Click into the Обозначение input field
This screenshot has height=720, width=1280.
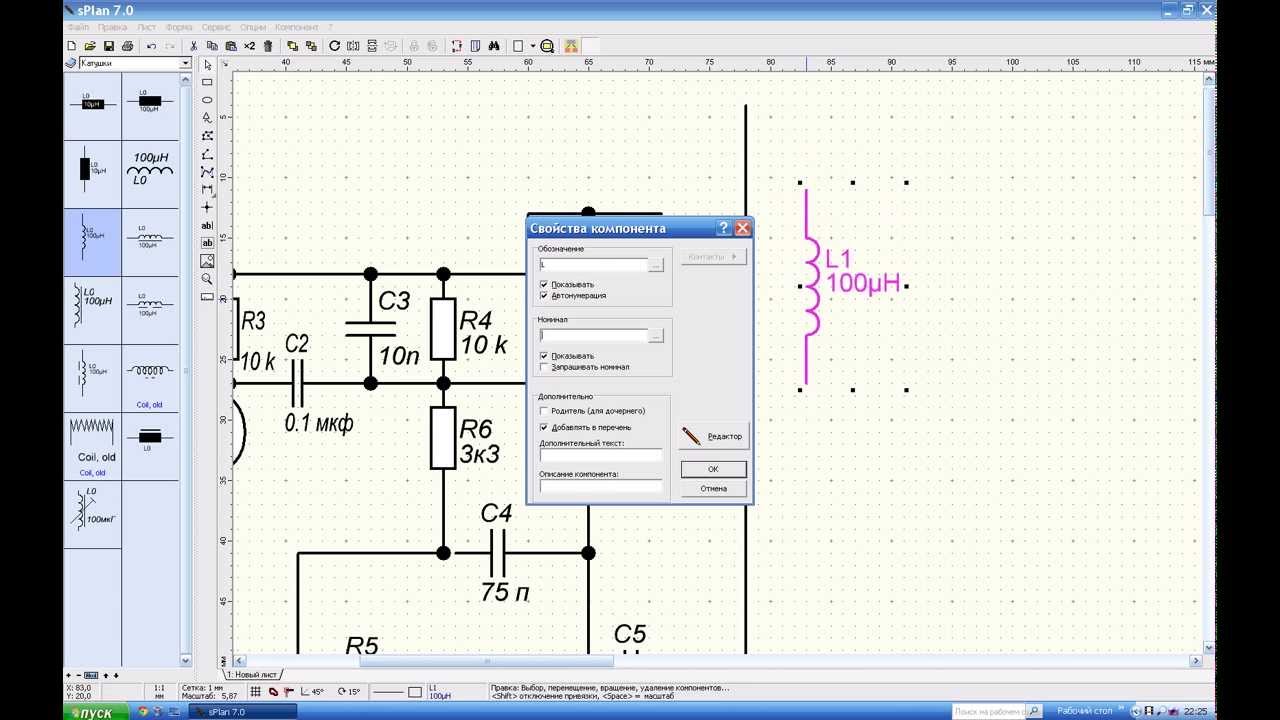pyautogui.click(x=593, y=265)
